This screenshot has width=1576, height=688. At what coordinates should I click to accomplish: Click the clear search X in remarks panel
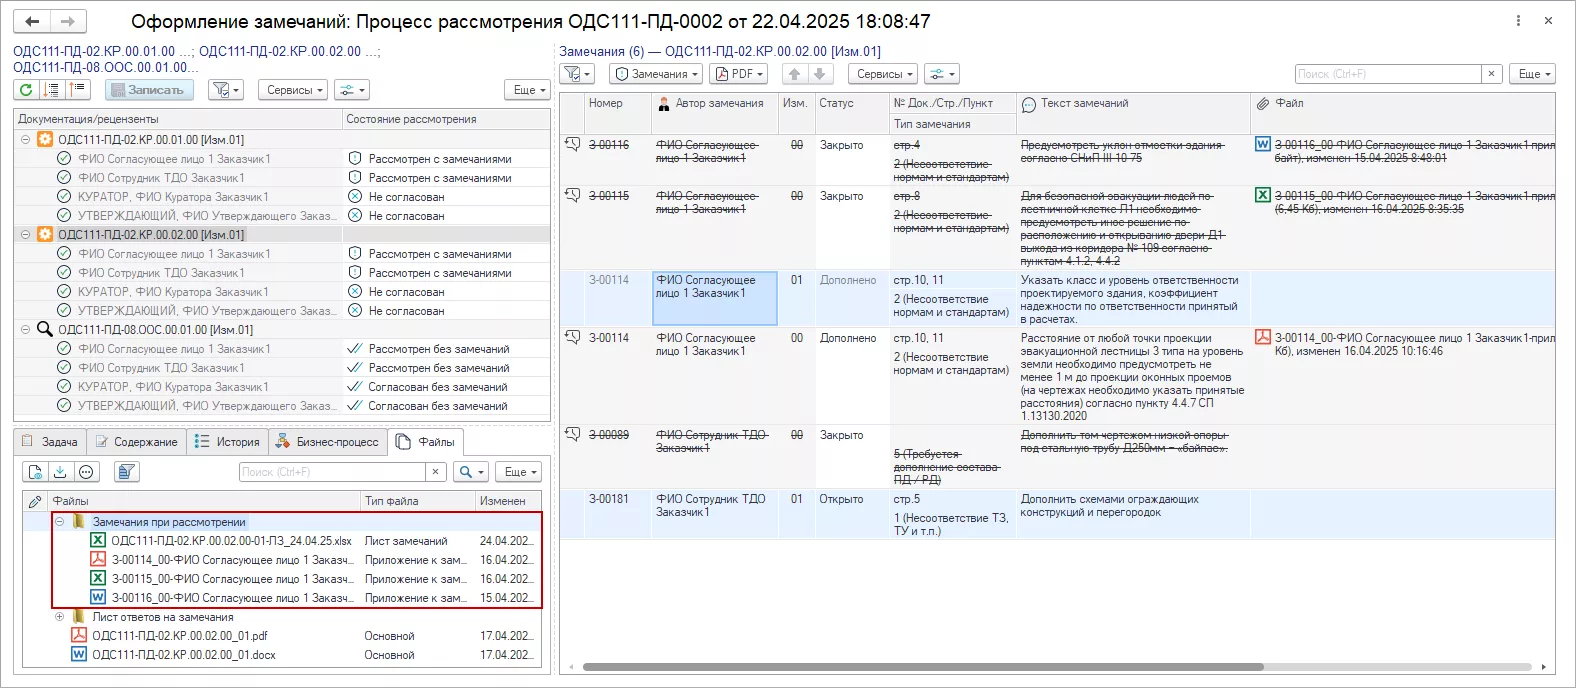coord(1491,74)
